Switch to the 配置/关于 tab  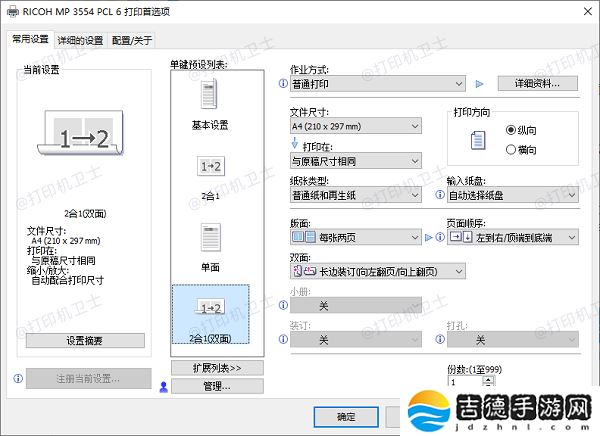point(132,40)
